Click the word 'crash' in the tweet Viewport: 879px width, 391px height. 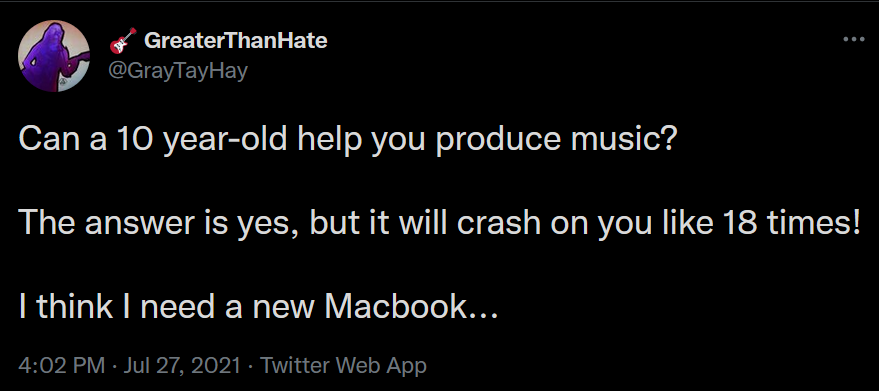pos(499,223)
